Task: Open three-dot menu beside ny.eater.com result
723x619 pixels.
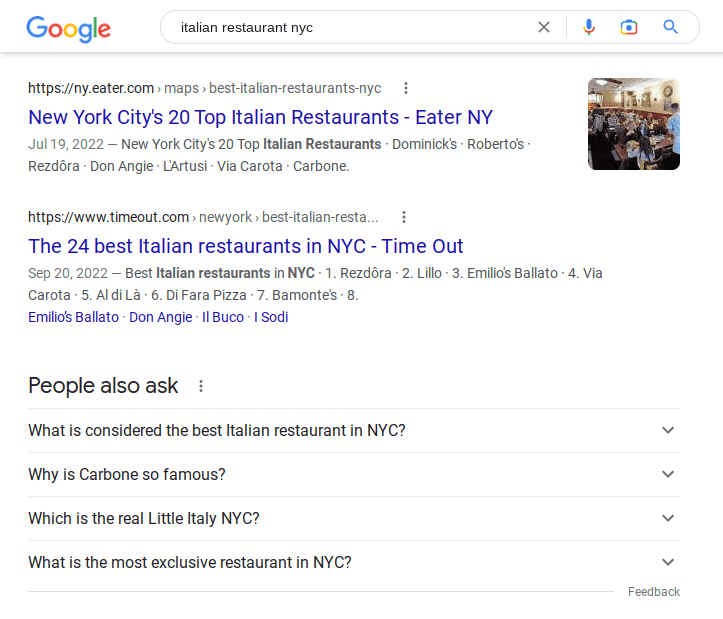Action: (406, 88)
